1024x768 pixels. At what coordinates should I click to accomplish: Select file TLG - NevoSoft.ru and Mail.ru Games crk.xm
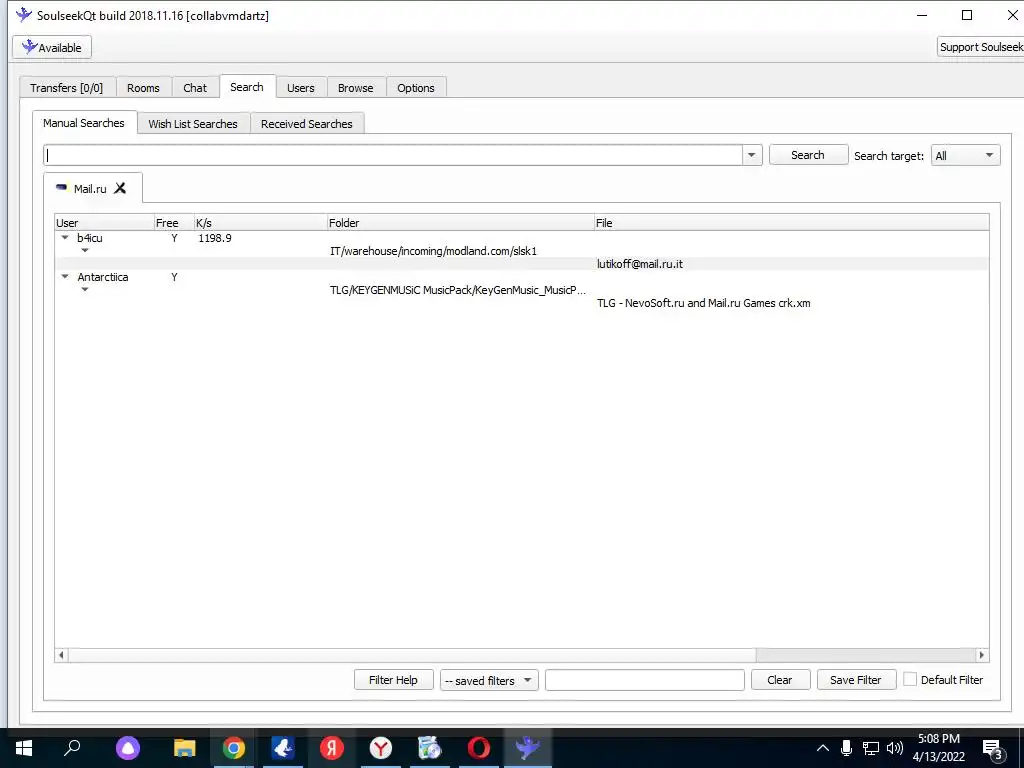[x=703, y=303]
